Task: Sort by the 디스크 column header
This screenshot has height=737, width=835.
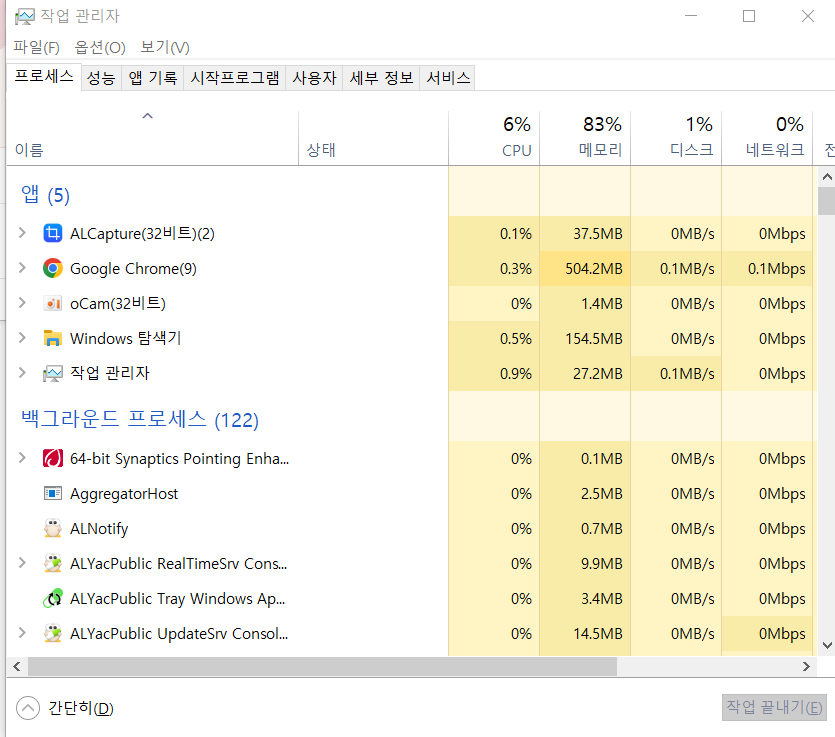Action: pyautogui.click(x=676, y=138)
